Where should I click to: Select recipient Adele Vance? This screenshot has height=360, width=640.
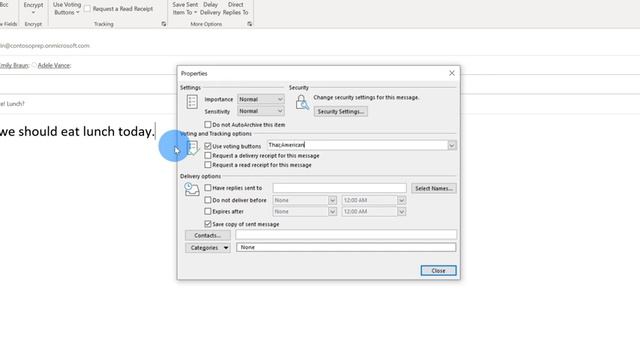click(x=54, y=65)
